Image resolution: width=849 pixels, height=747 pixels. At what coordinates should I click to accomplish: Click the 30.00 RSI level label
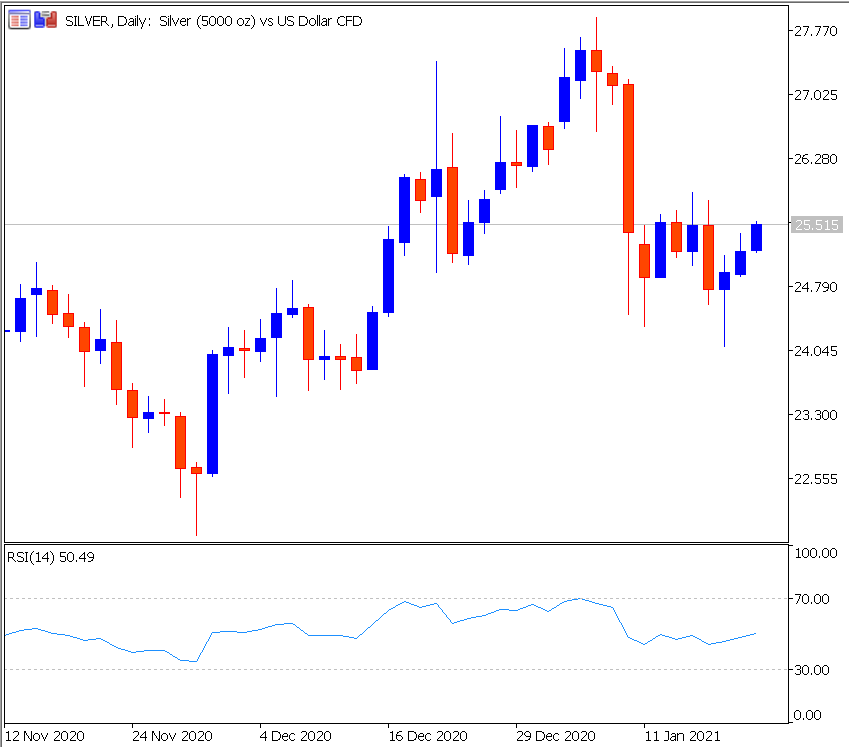pos(812,670)
